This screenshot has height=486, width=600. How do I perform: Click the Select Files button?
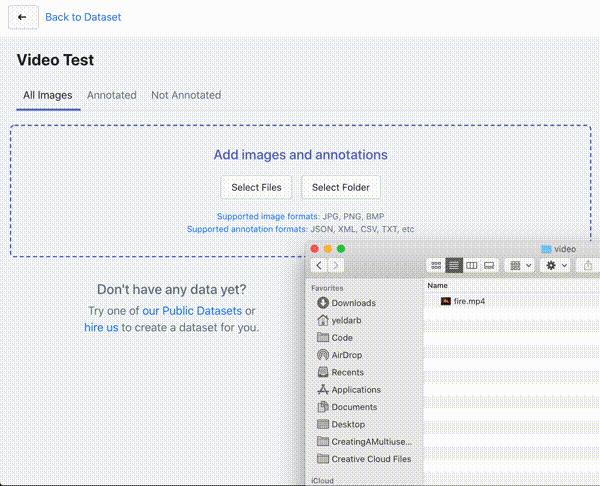tap(256, 188)
